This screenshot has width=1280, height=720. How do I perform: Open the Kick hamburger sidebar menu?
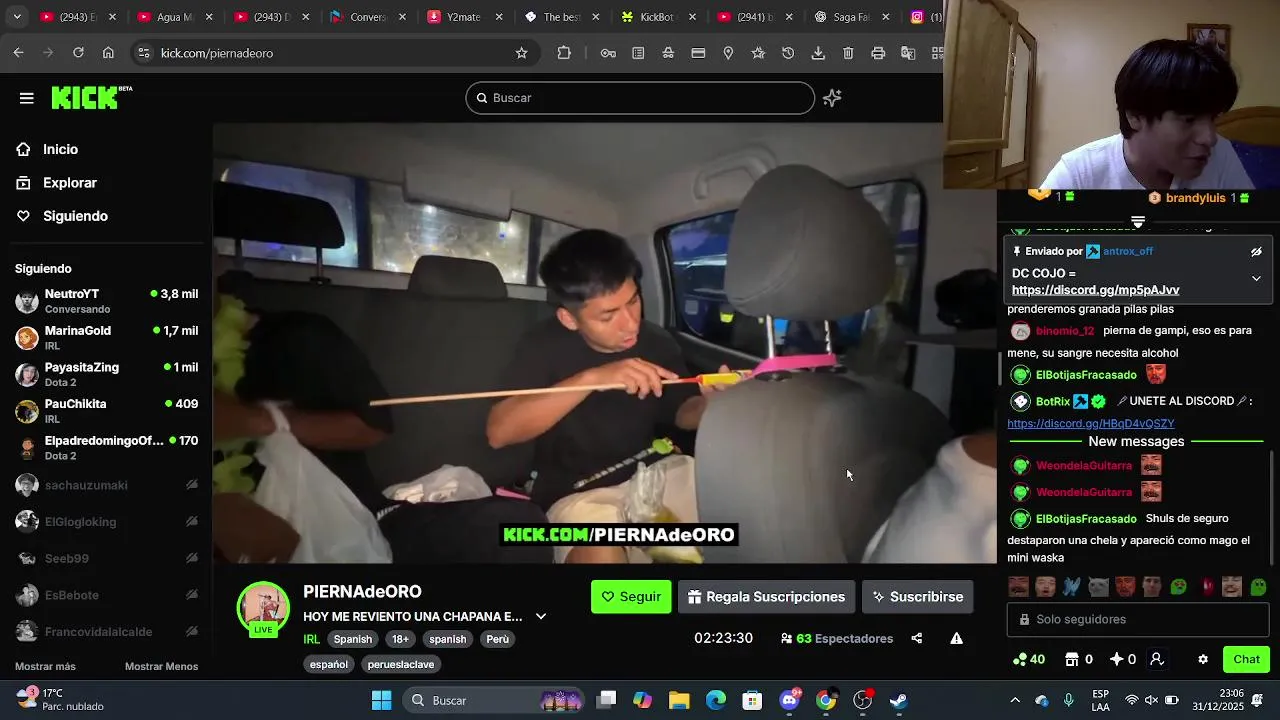coord(27,98)
